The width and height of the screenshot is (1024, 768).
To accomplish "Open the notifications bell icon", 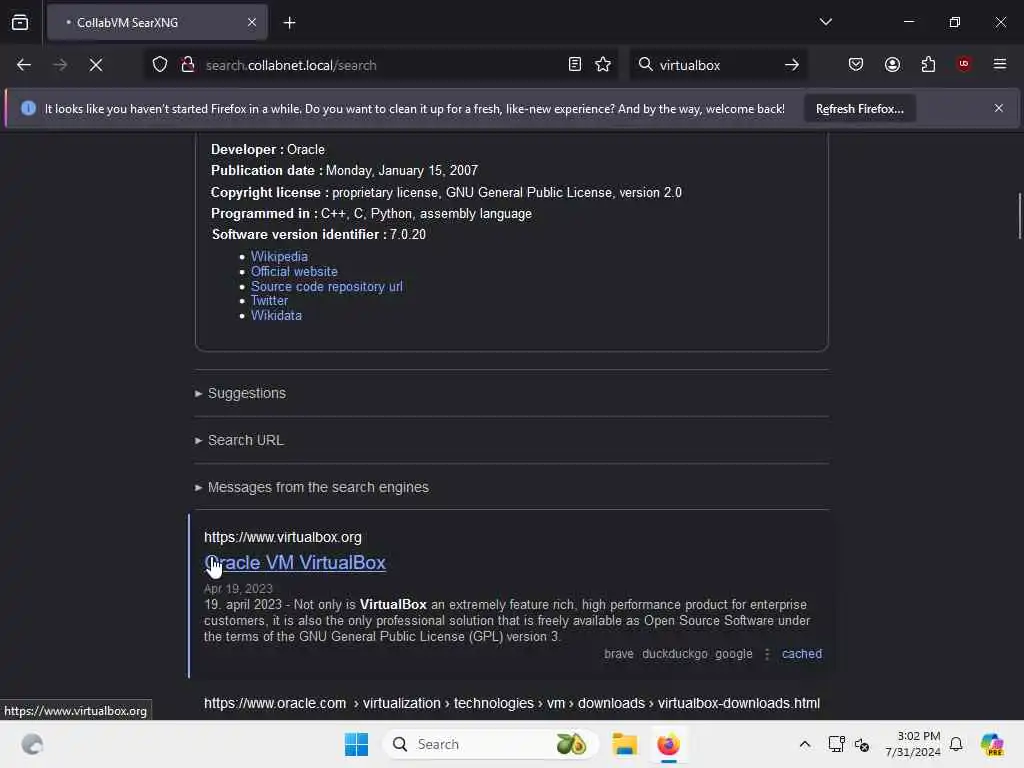I will [x=956, y=744].
